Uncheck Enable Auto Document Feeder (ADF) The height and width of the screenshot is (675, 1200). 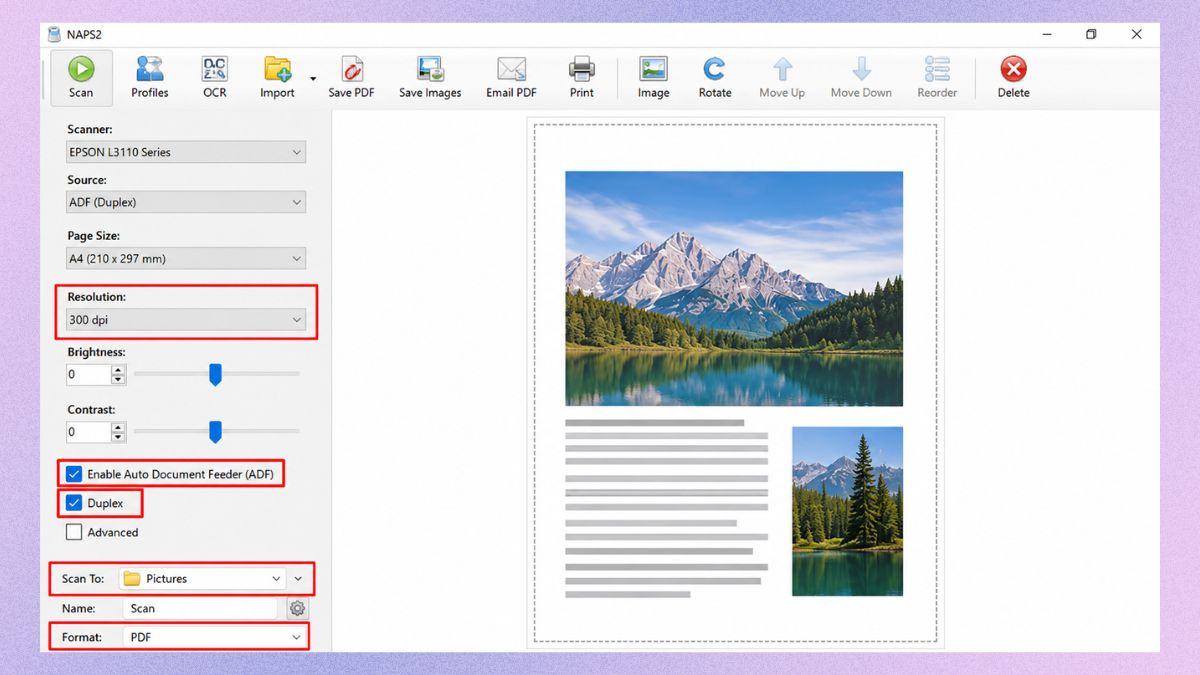pos(74,474)
